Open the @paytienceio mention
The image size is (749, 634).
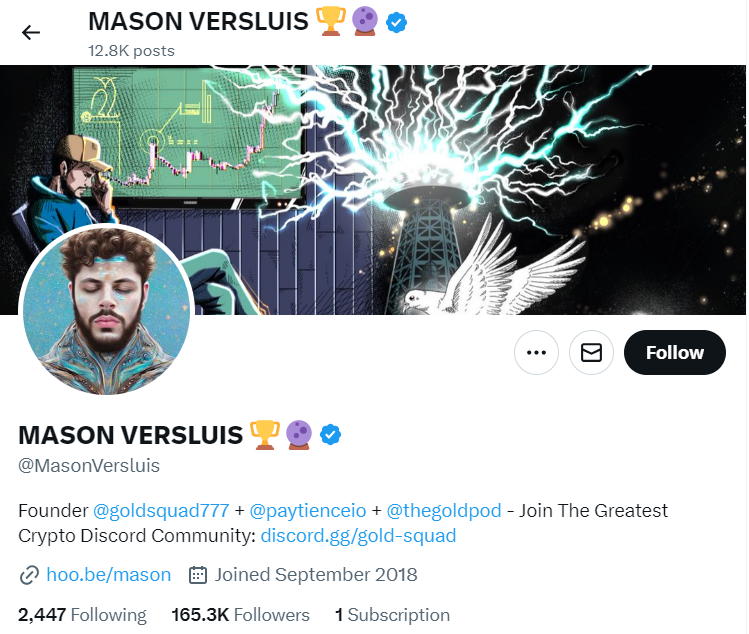308,511
